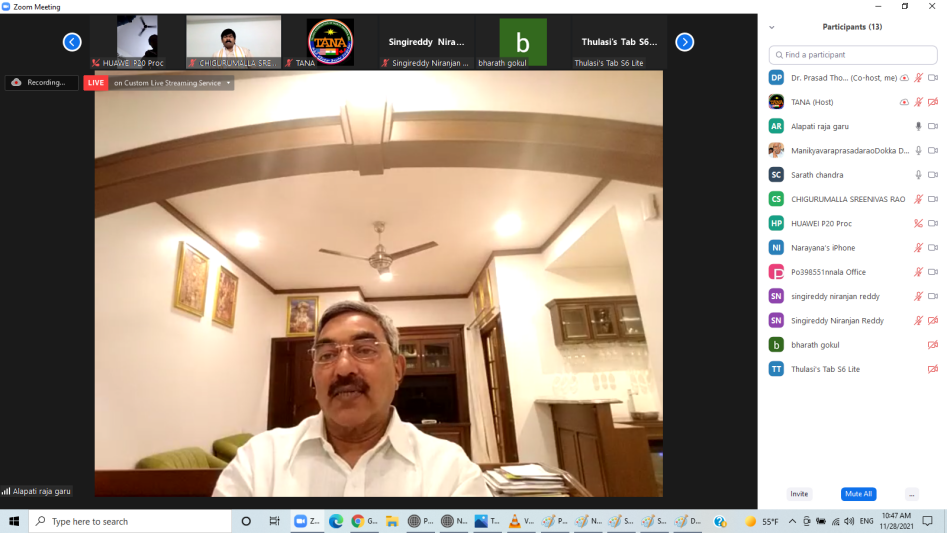
Task: Click HUAWEI P20 Proc muted mic icon
Action: [919, 223]
